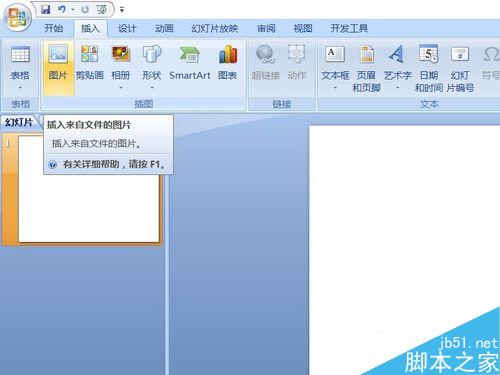The image size is (500, 375).
Task: Click the 符号 symbol omega icon
Action: (x=491, y=54)
